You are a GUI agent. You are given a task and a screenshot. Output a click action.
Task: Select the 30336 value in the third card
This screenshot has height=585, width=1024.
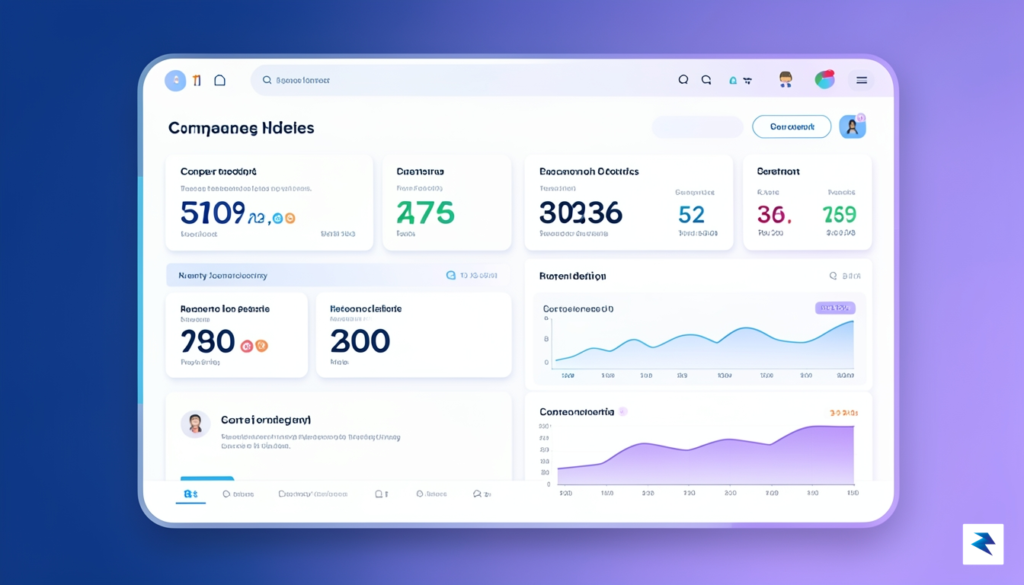[x=581, y=213]
